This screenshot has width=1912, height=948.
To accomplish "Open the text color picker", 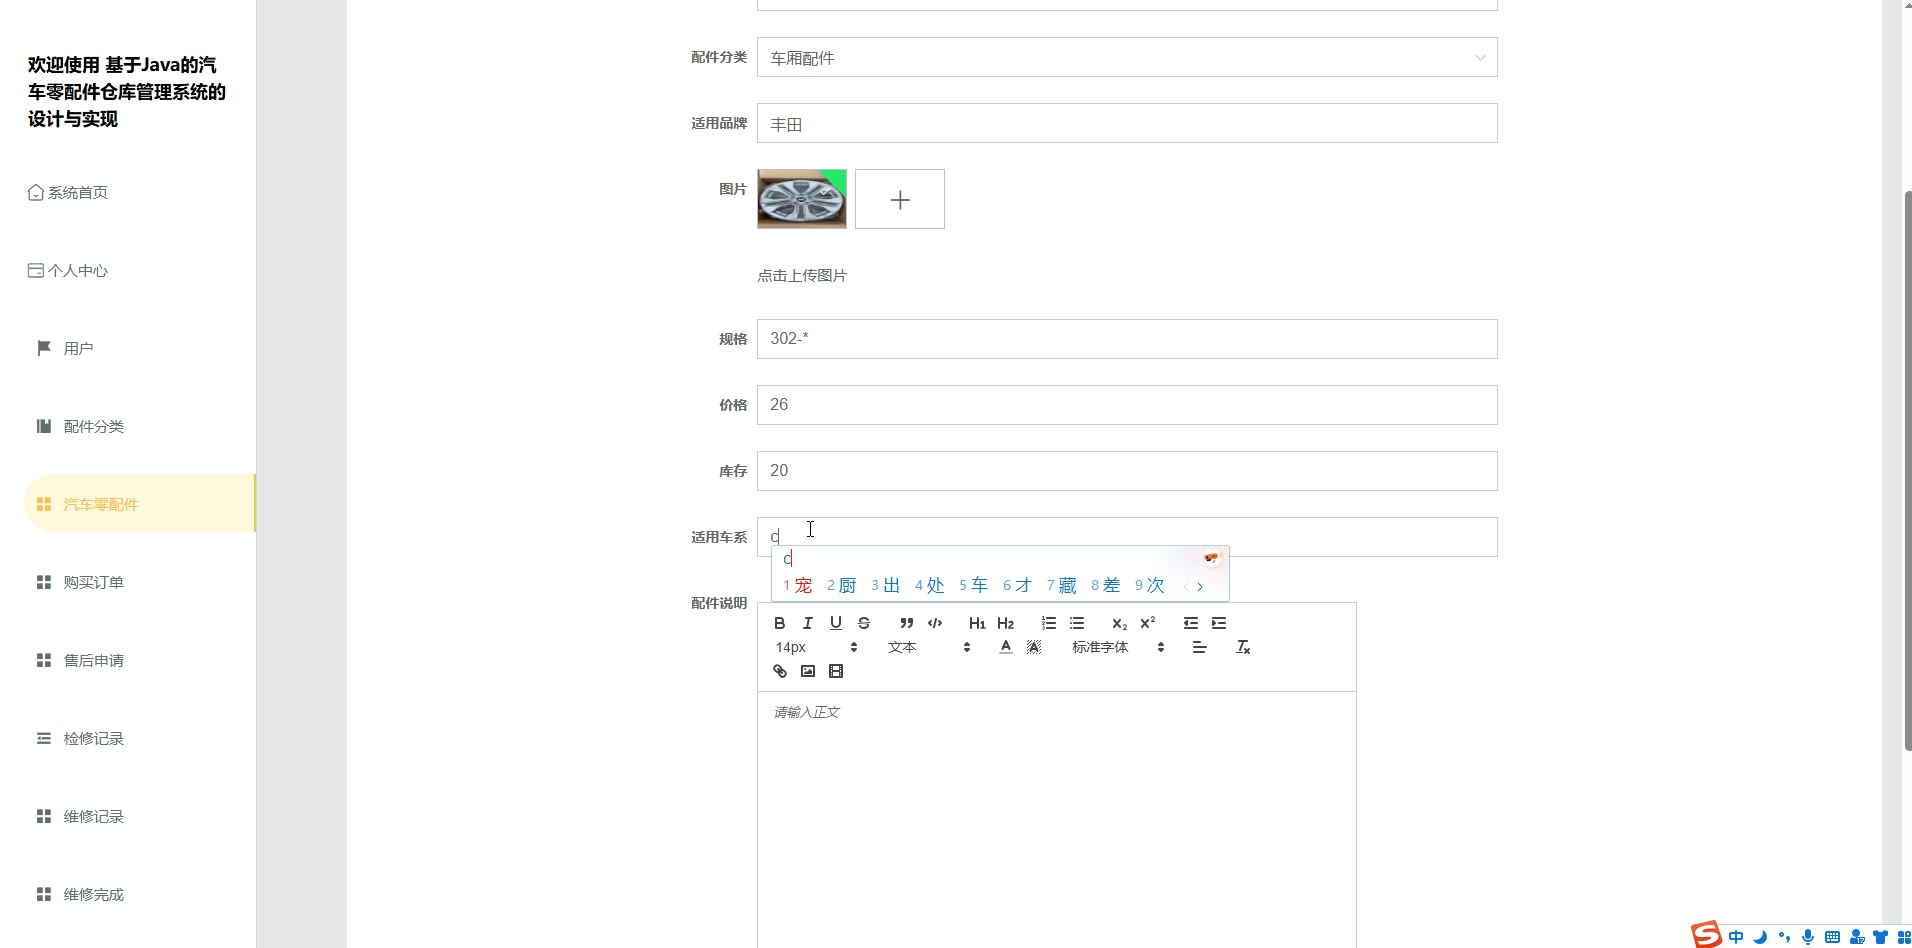I will pyautogui.click(x=1006, y=647).
